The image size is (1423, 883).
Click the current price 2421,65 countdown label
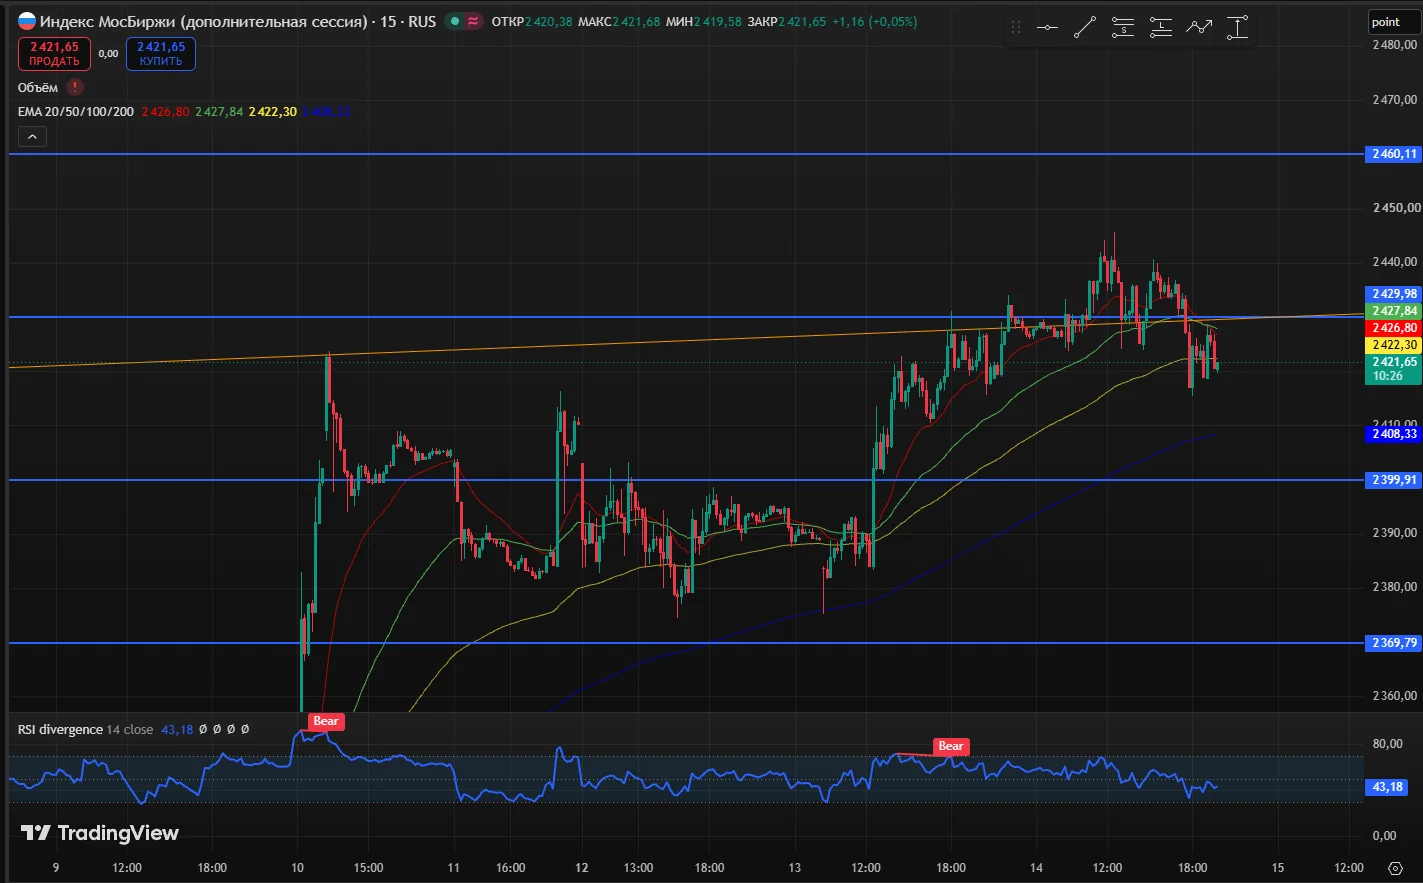pos(1394,369)
